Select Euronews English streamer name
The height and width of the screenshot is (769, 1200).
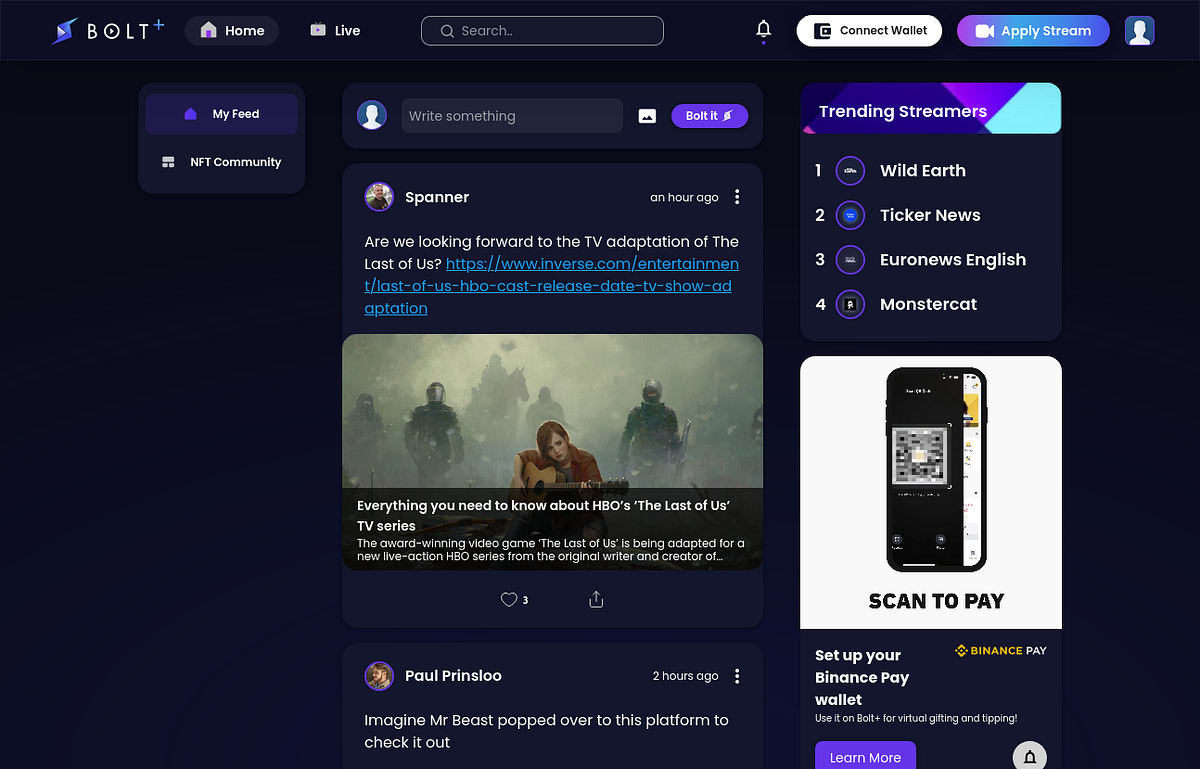[953, 260]
